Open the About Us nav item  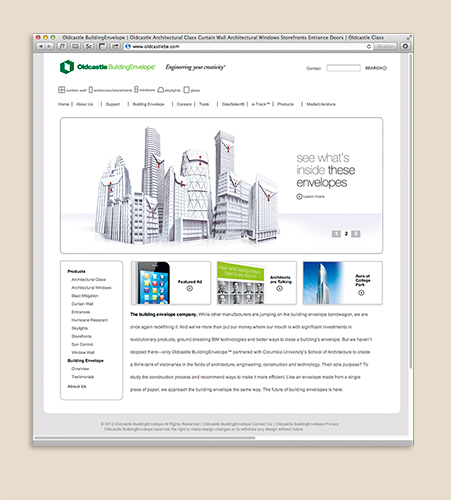pyautogui.click(x=85, y=104)
